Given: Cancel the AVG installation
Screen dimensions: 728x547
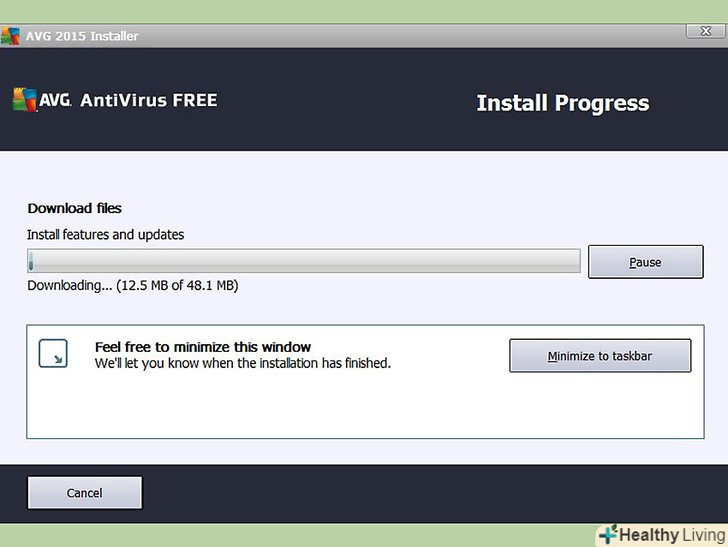Looking at the screenshot, I should click(84, 493).
